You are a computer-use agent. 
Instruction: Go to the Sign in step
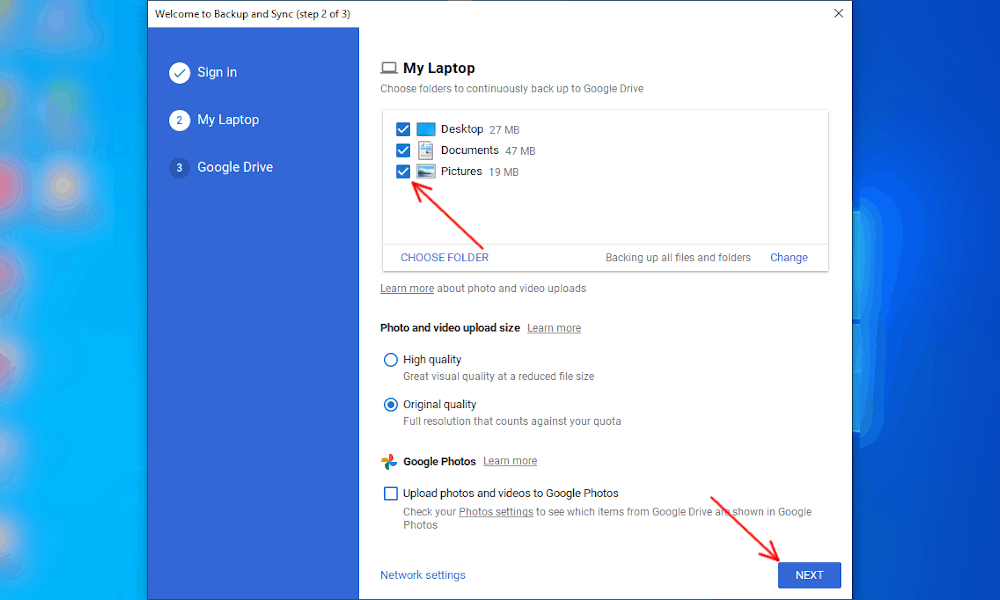[217, 73]
